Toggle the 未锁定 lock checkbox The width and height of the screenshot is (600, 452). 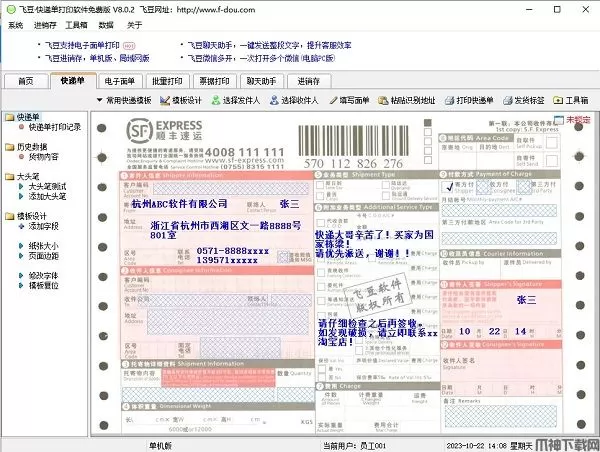point(561,119)
